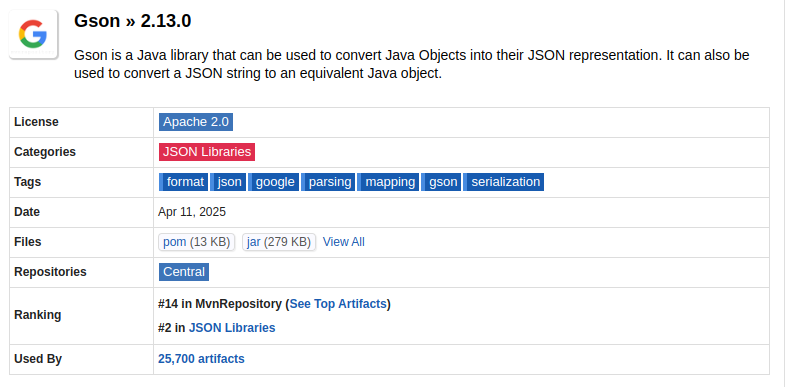Click the Gson » 2.13.0 heading
The image size is (790, 387).
point(133,21)
